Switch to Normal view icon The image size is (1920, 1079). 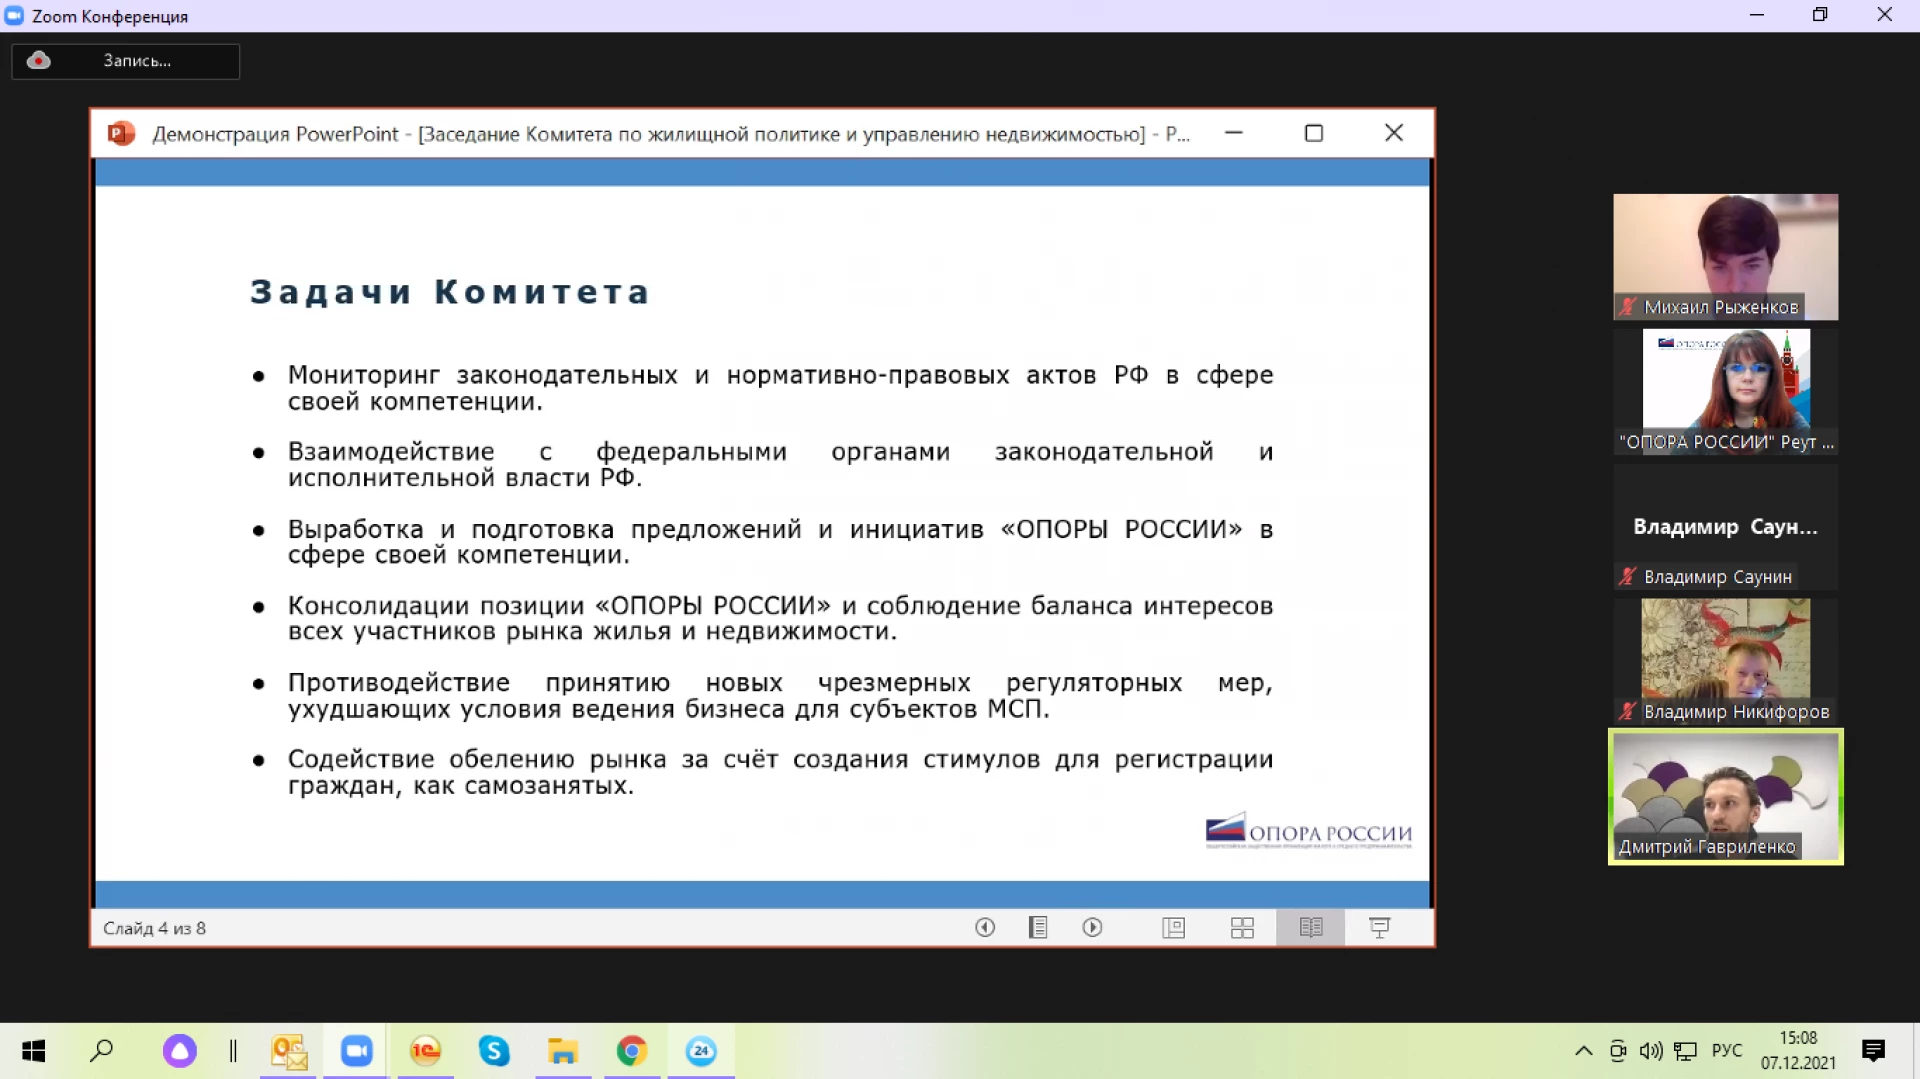click(1174, 927)
